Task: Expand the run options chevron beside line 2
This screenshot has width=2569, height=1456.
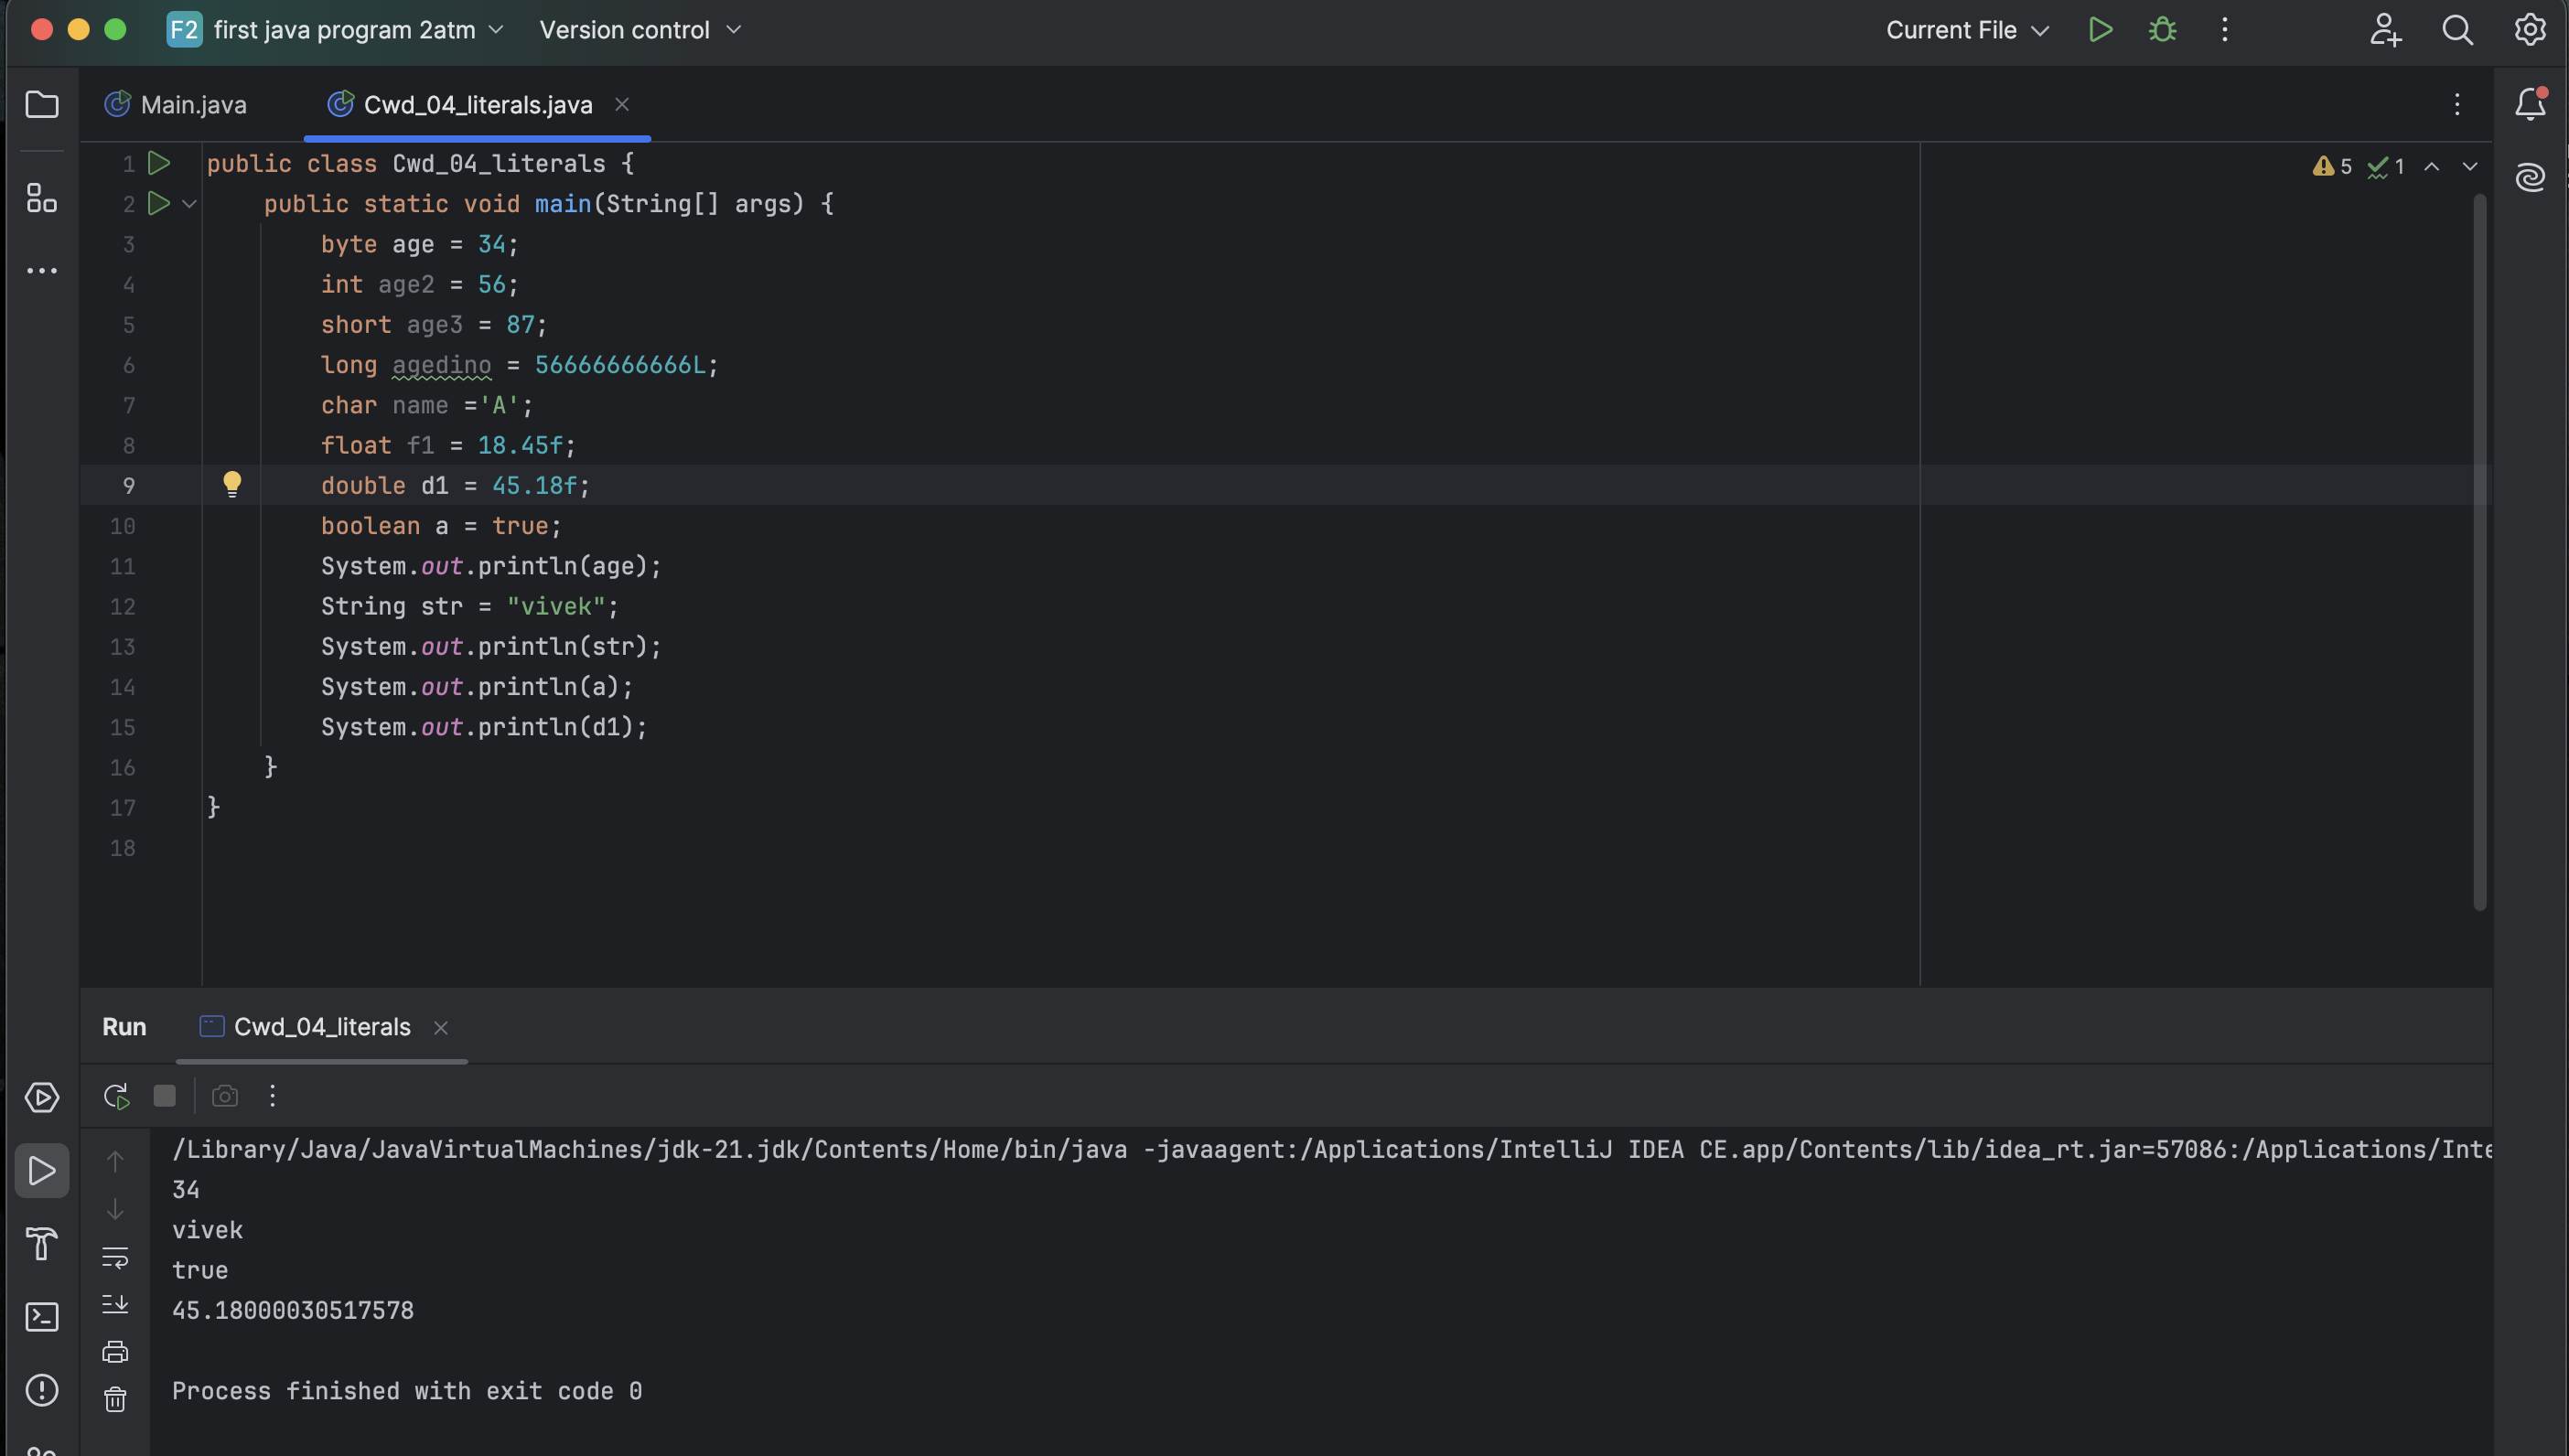Action: tap(189, 204)
